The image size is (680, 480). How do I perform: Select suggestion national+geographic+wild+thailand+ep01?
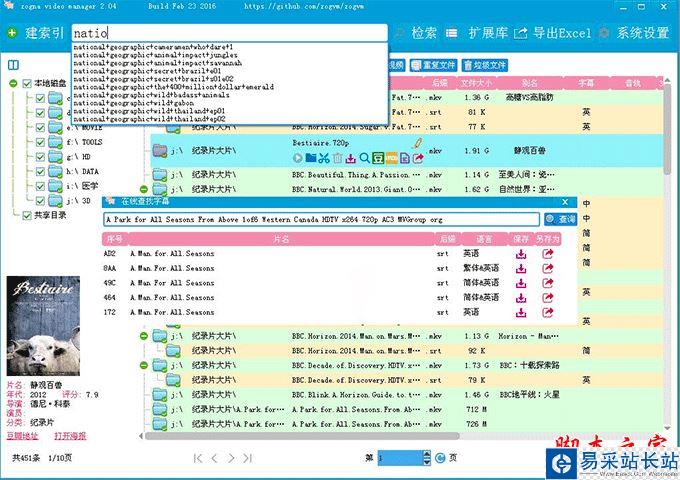click(x=149, y=111)
